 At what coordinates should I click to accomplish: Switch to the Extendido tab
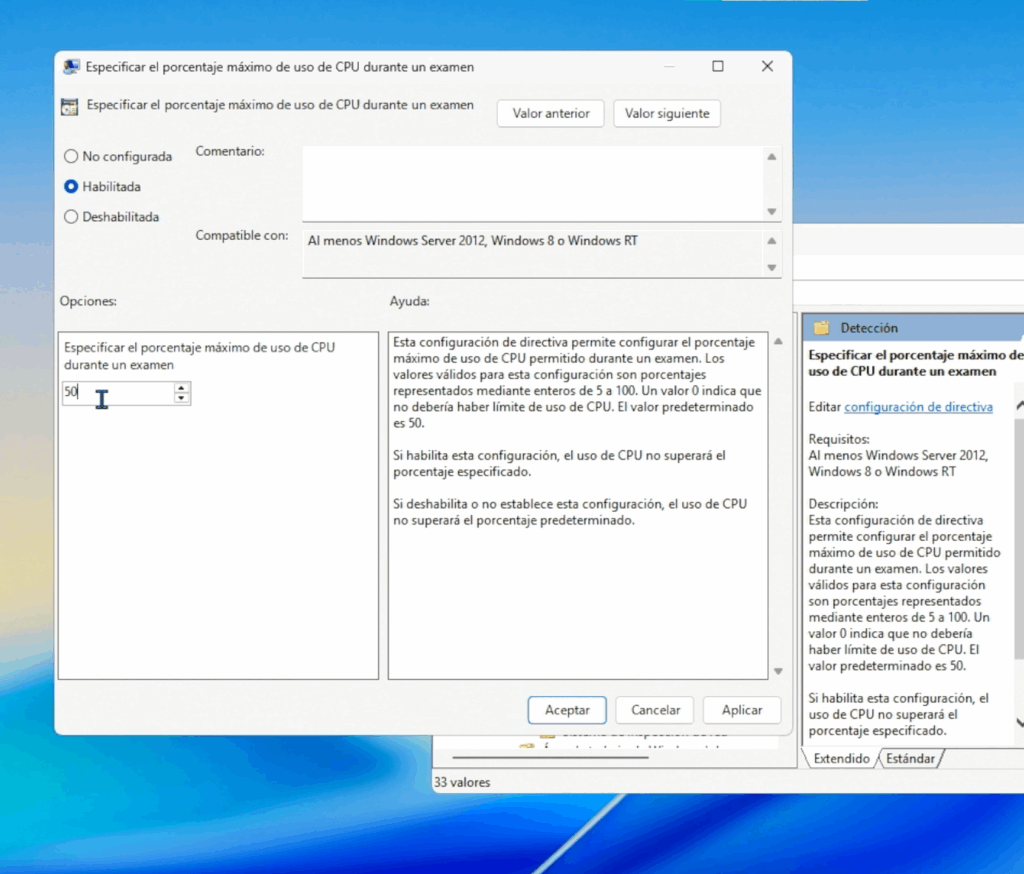(x=840, y=759)
